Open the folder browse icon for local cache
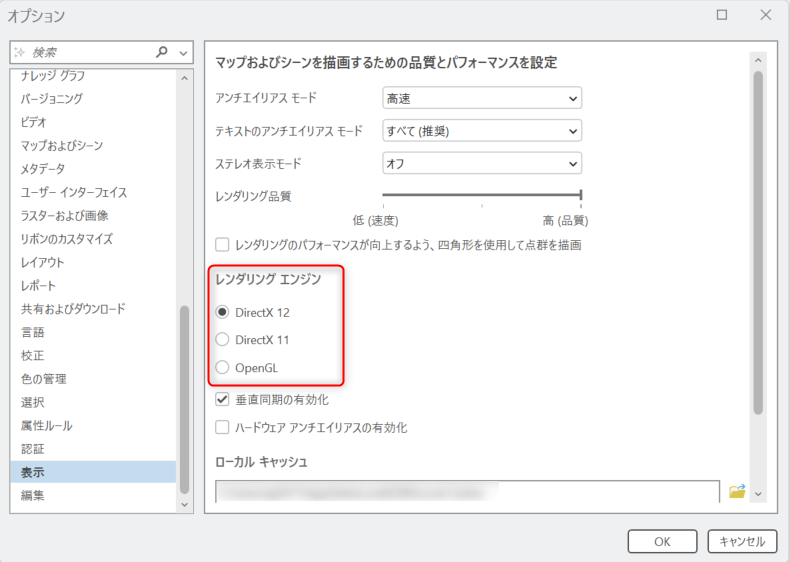The image size is (790, 562). click(737, 491)
